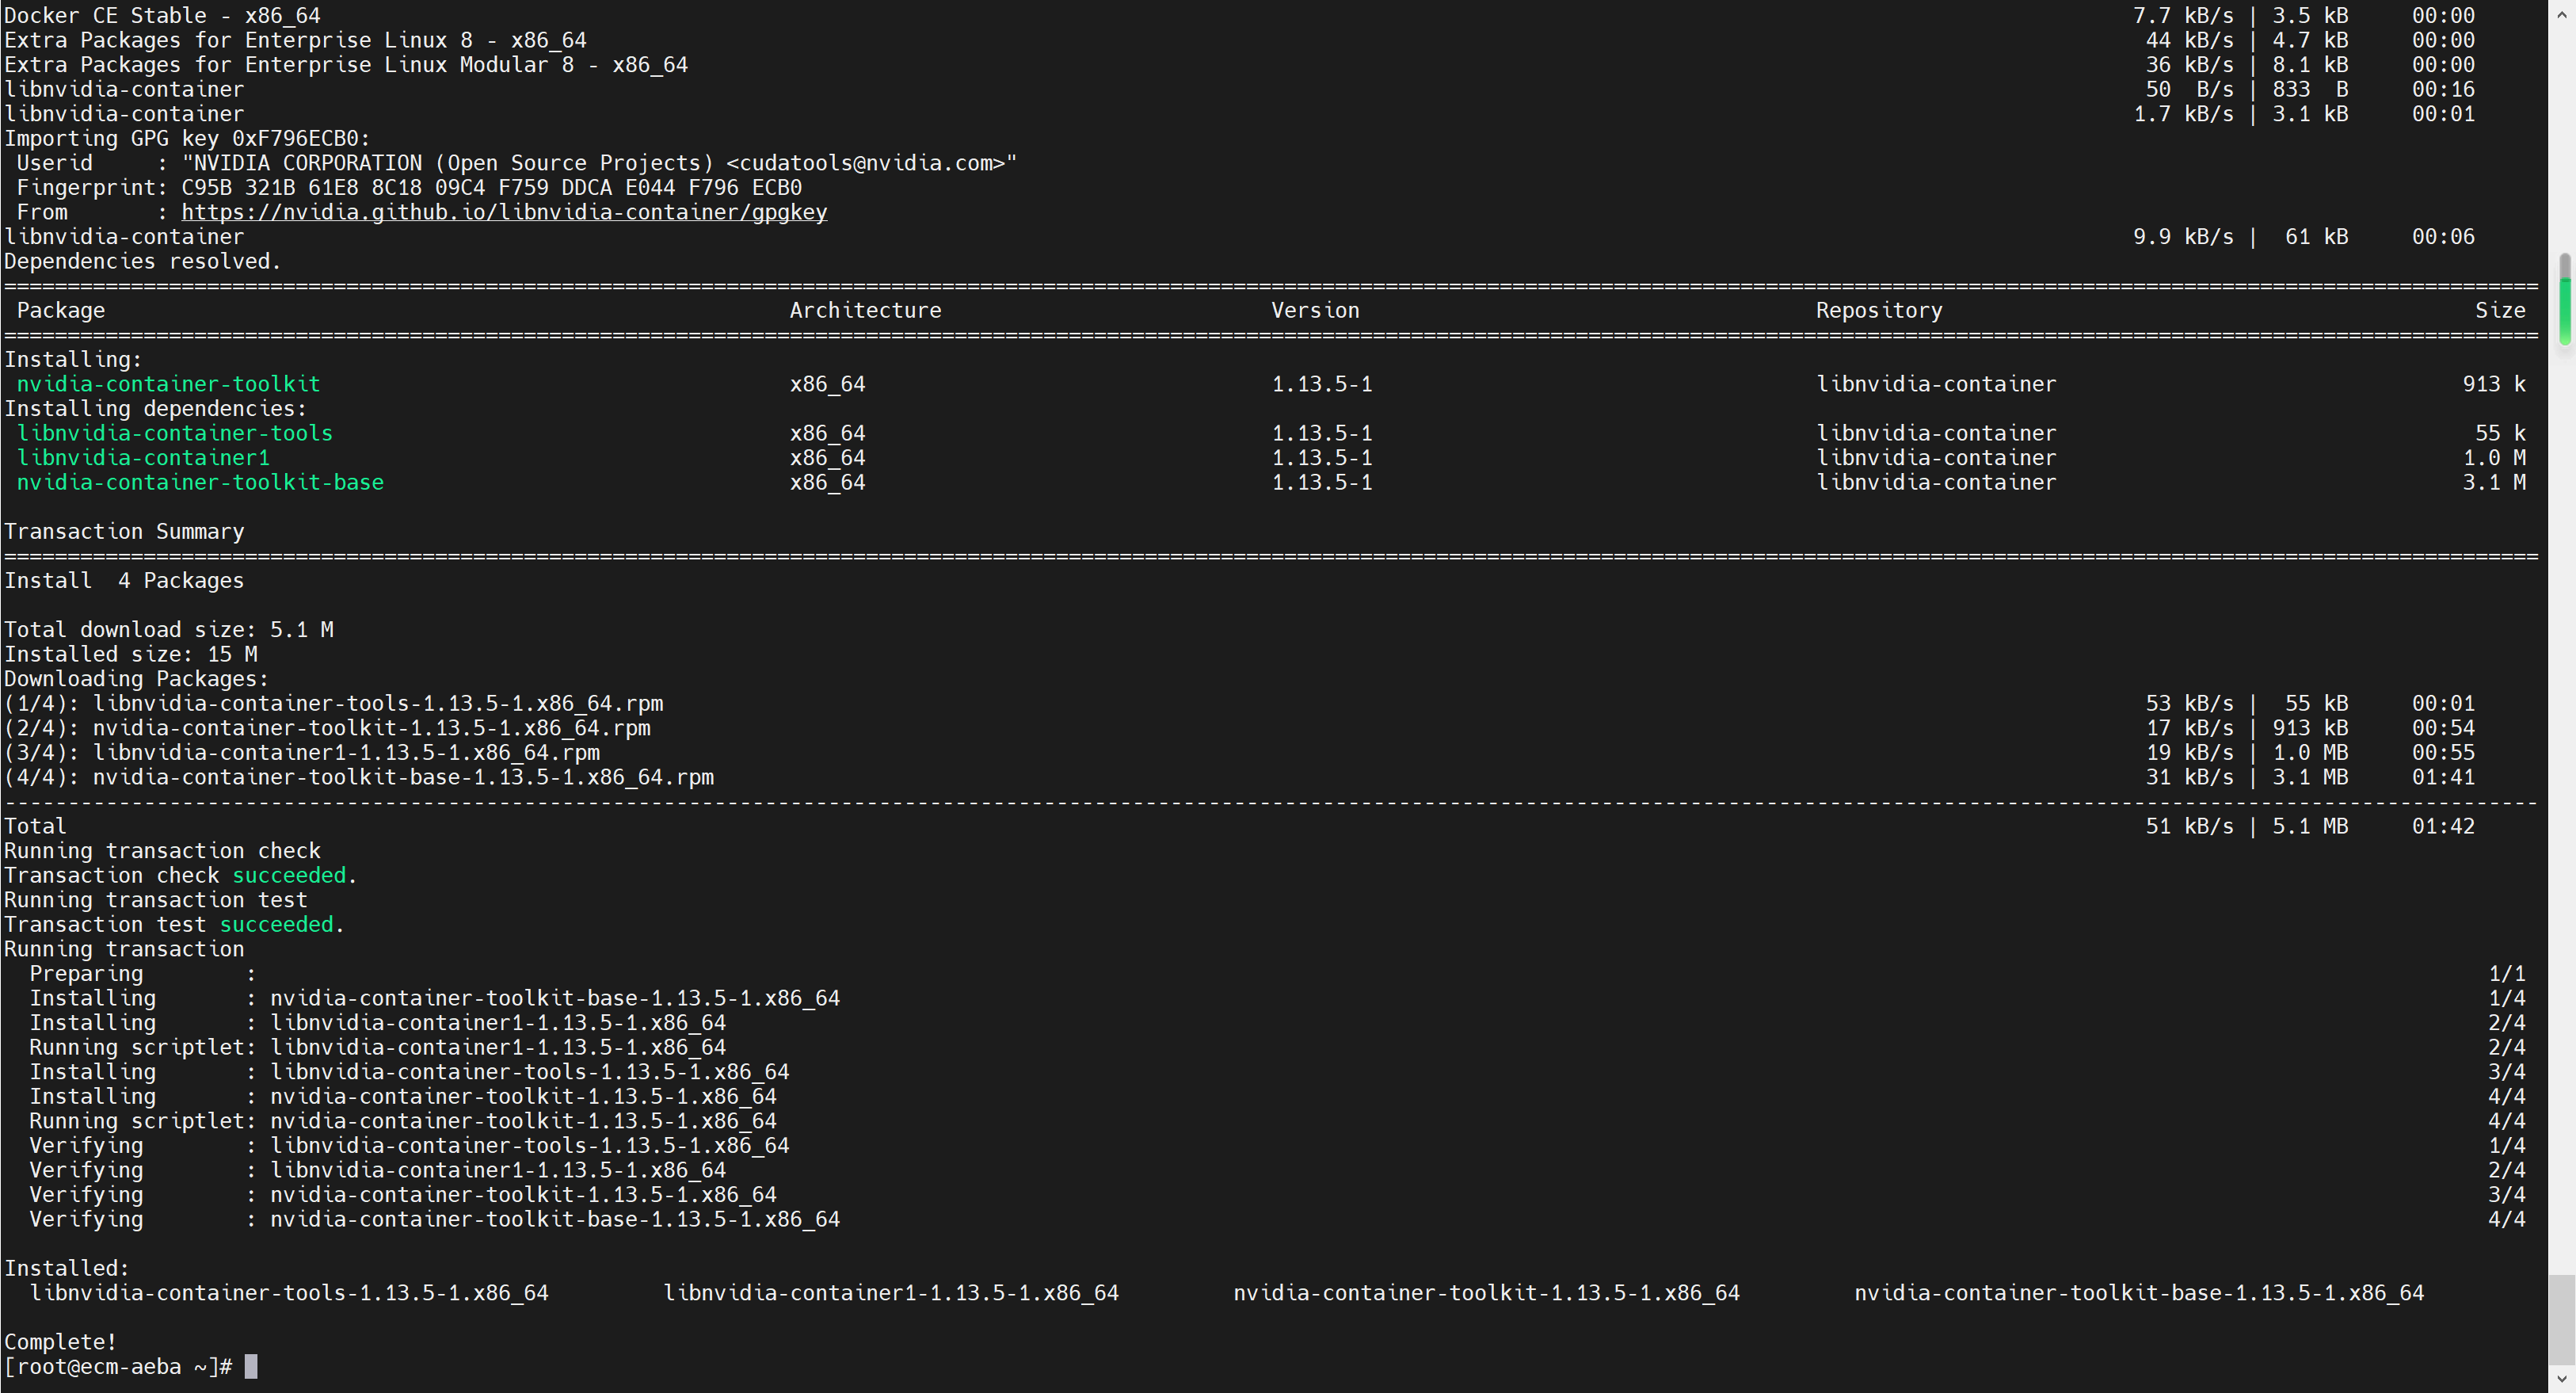2576x1393 pixels.
Task: Click green 'succeeded' after Transaction check
Action: coord(289,875)
